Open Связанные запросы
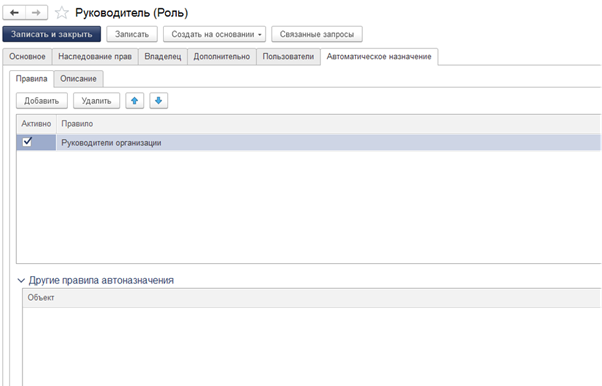 [317, 34]
